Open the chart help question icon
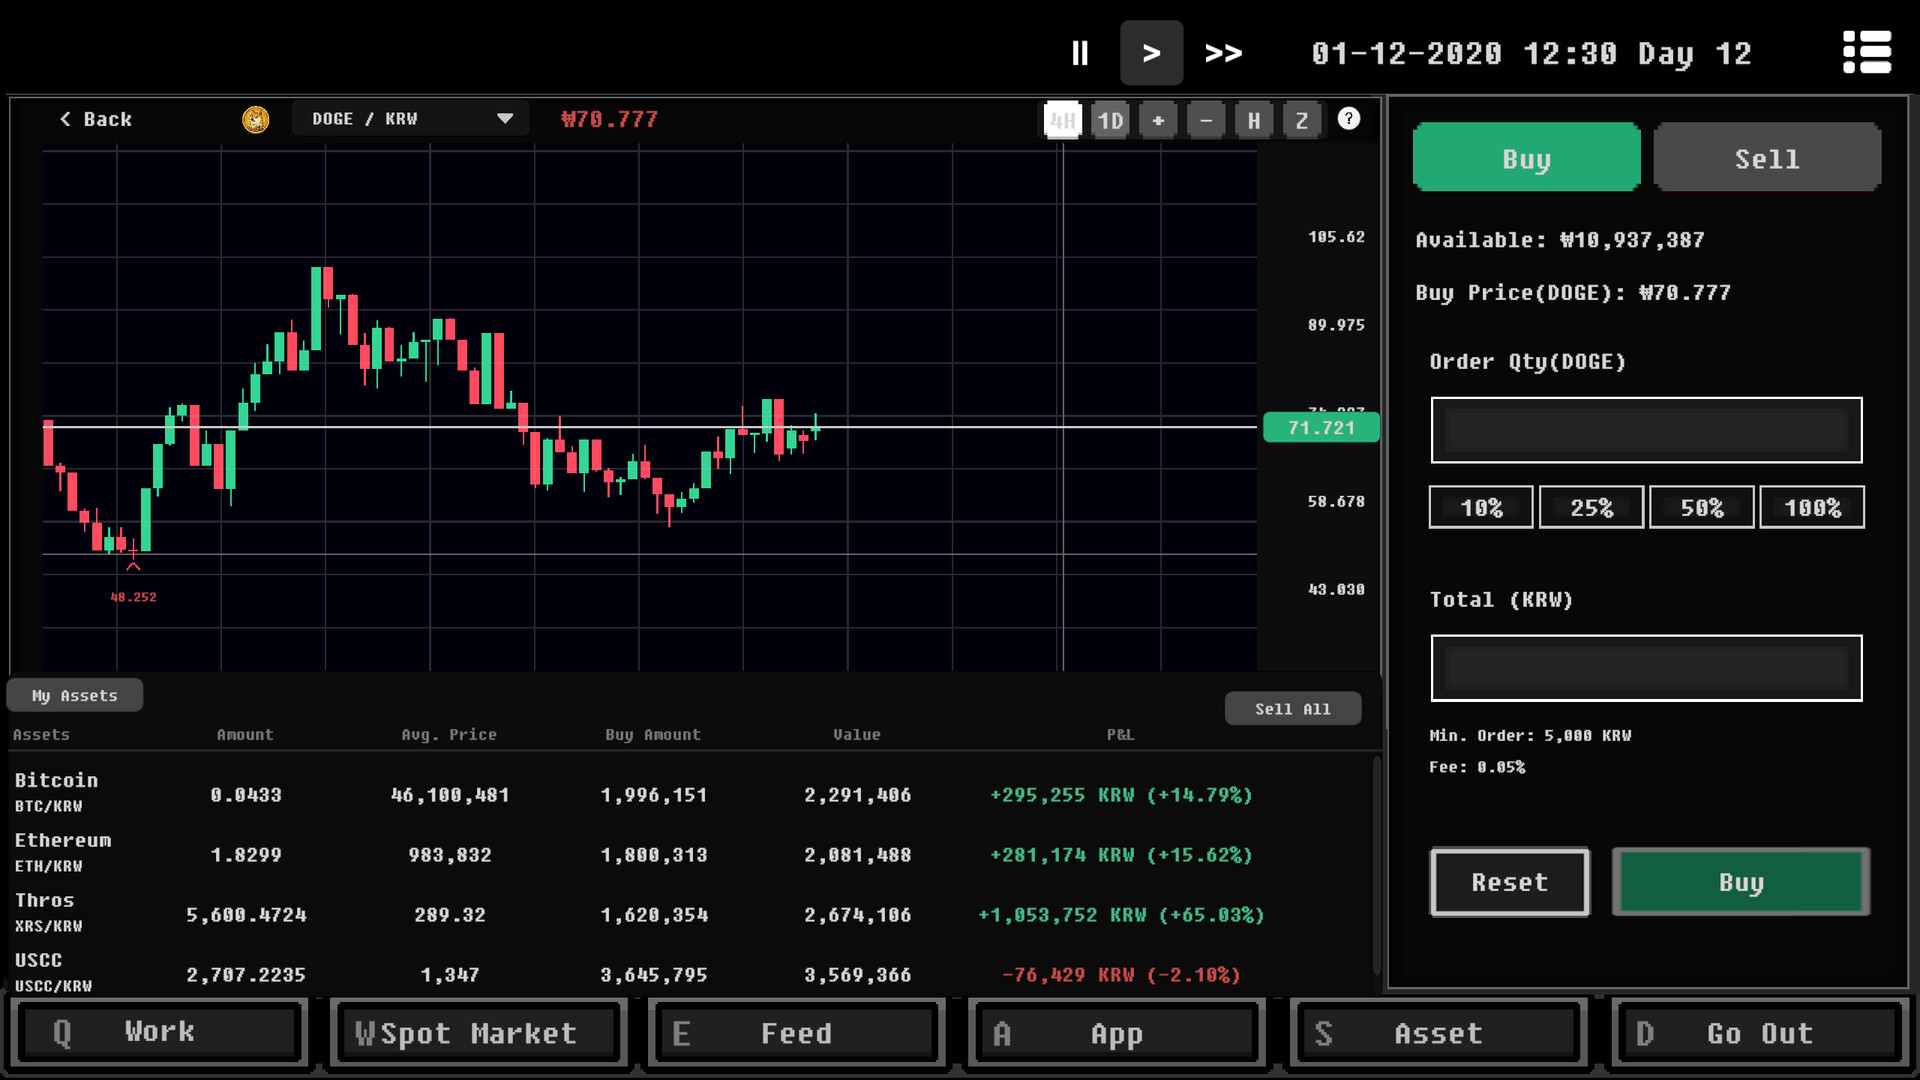The image size is (1920, 1080). pyautogui.click(x=1349, y=119)
